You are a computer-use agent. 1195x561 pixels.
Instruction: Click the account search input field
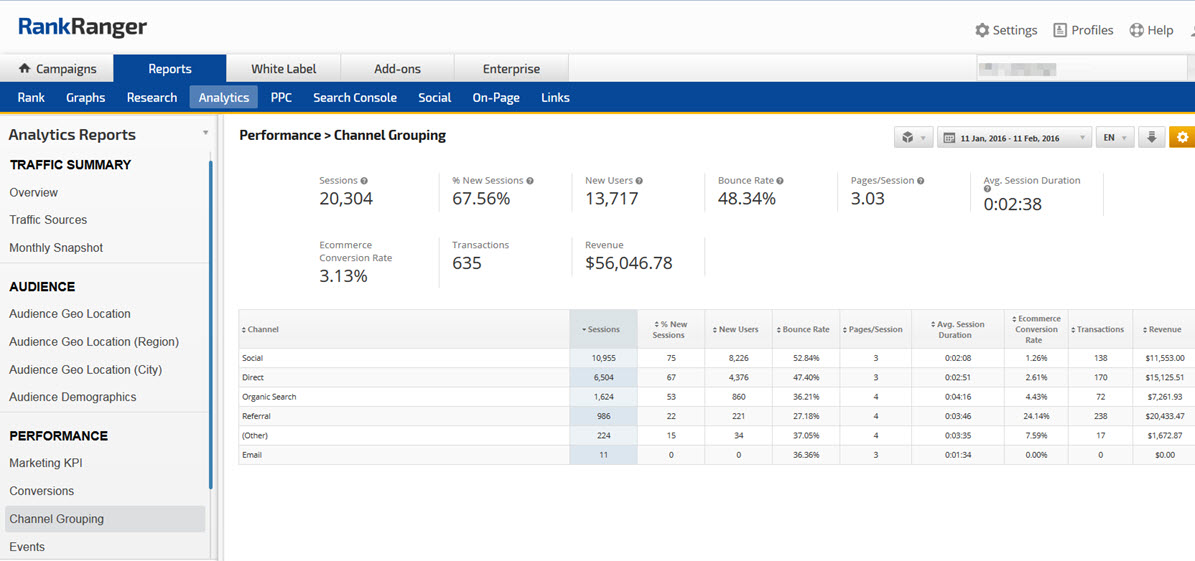(1080, 69)
